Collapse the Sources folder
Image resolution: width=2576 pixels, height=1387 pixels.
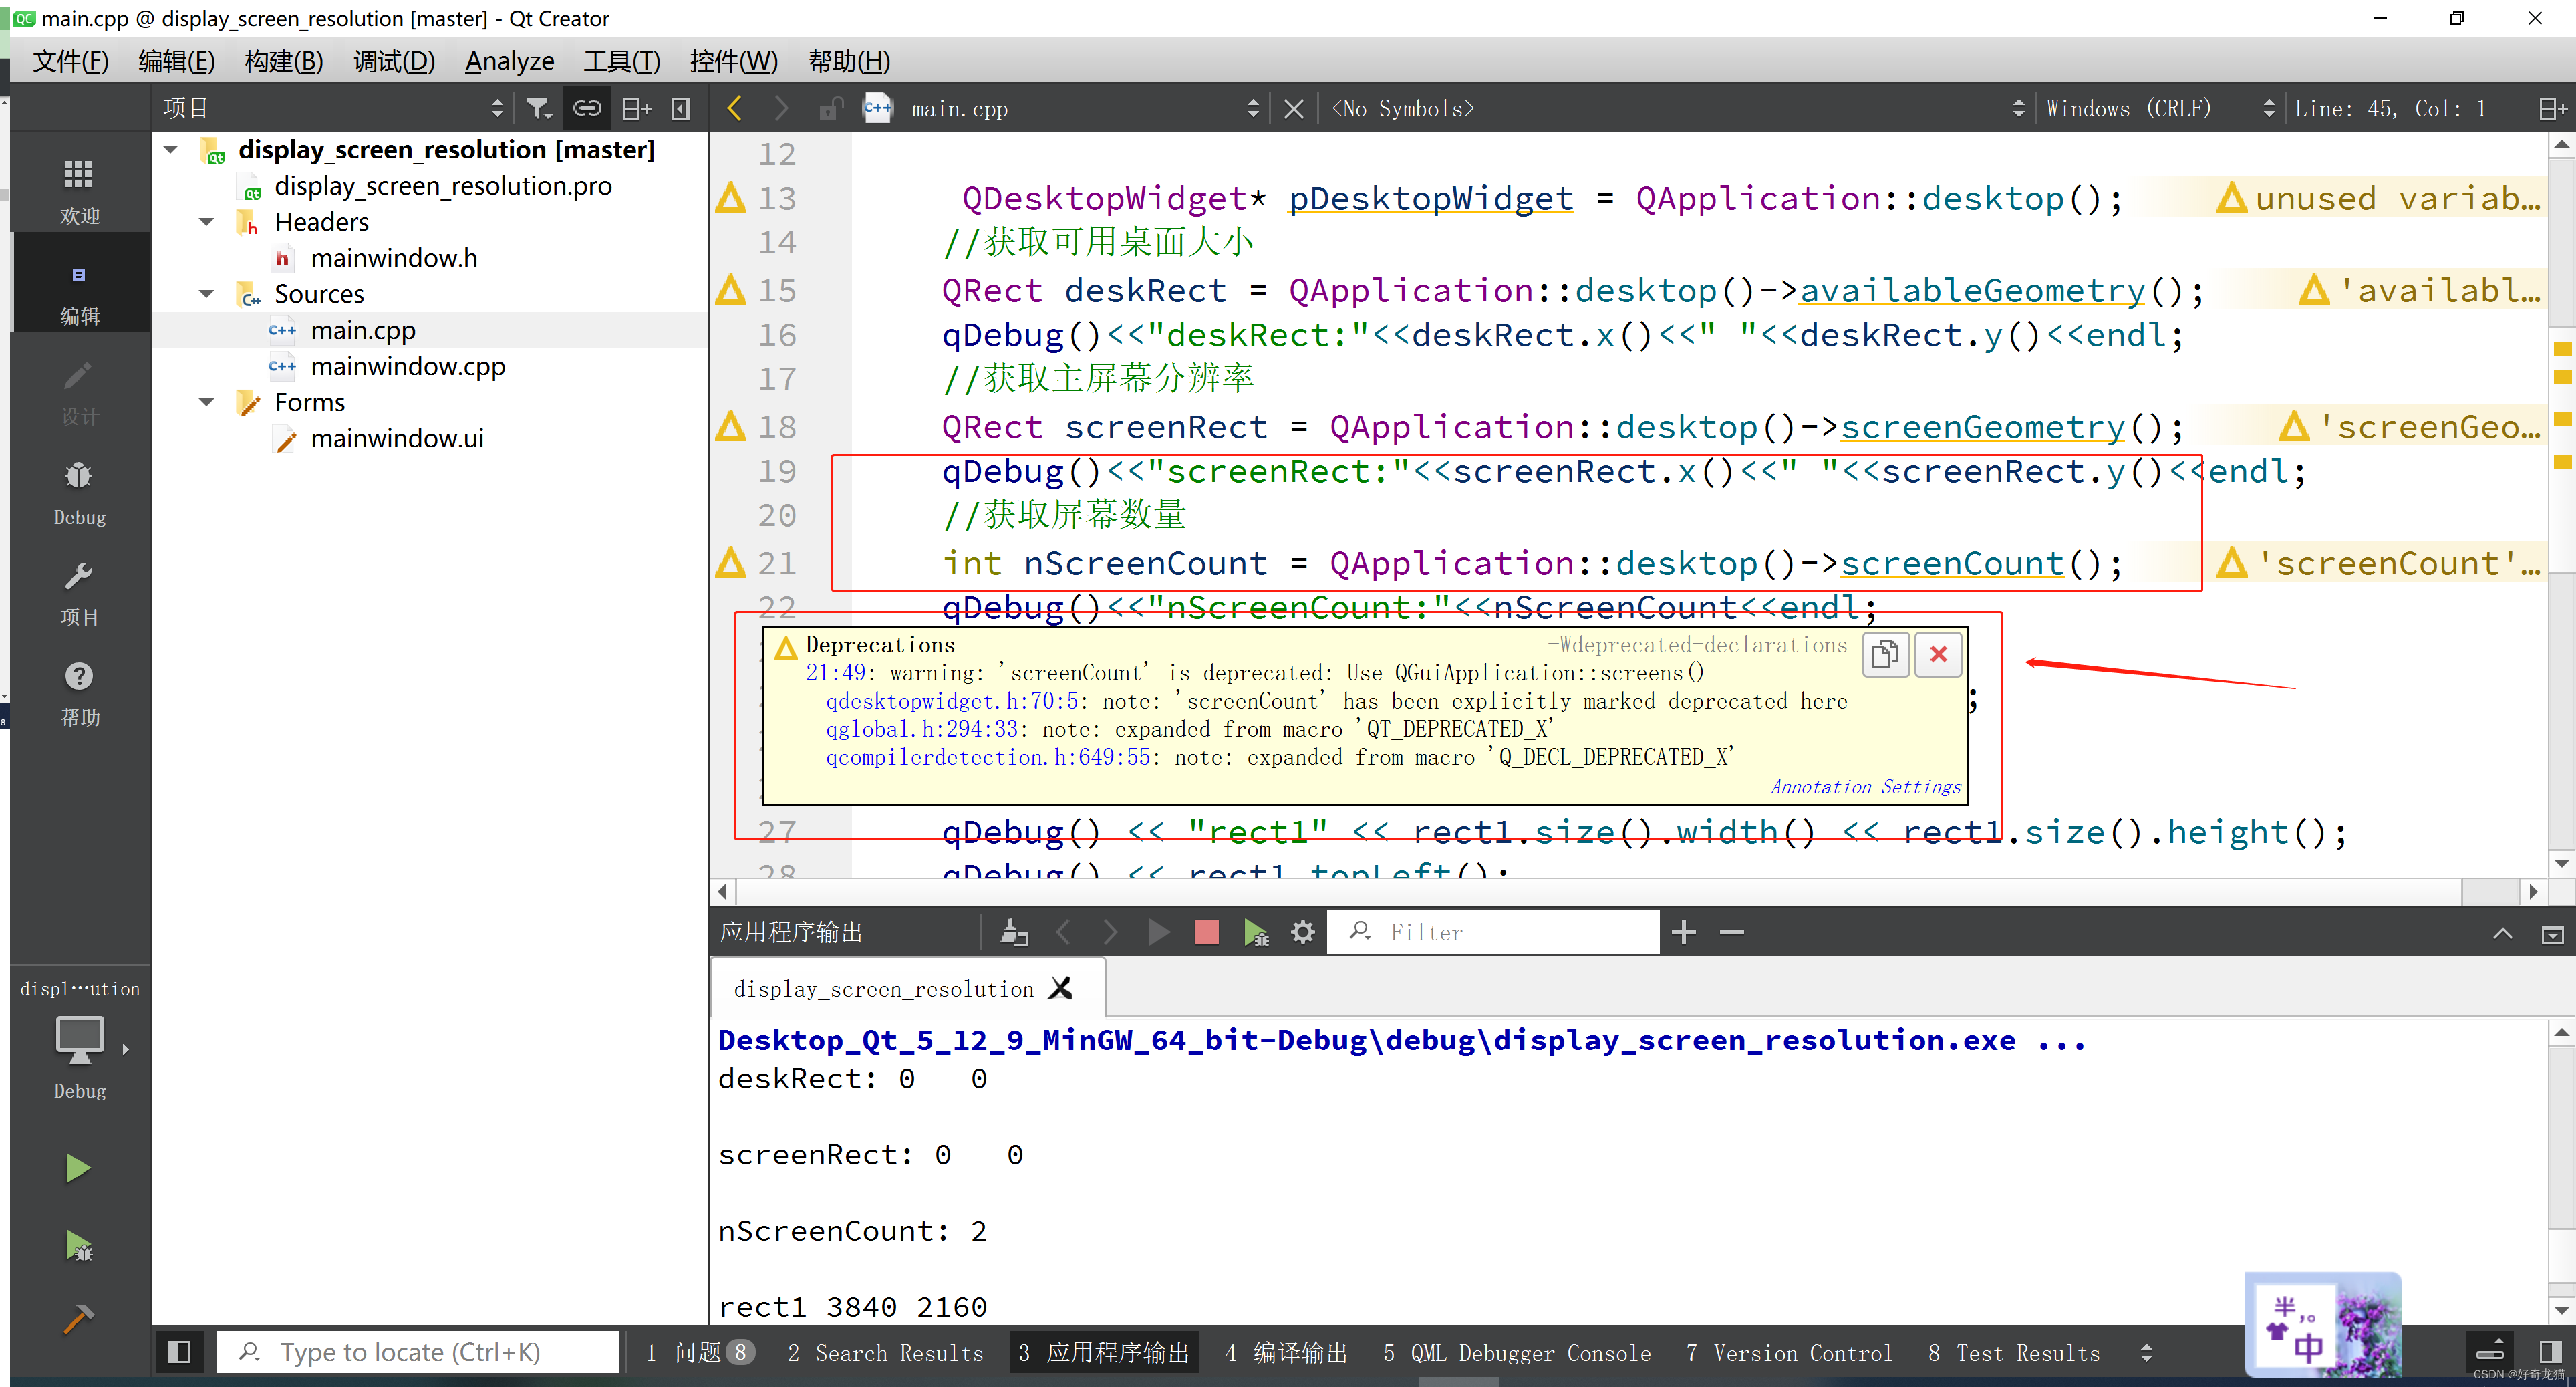[207, 294]
